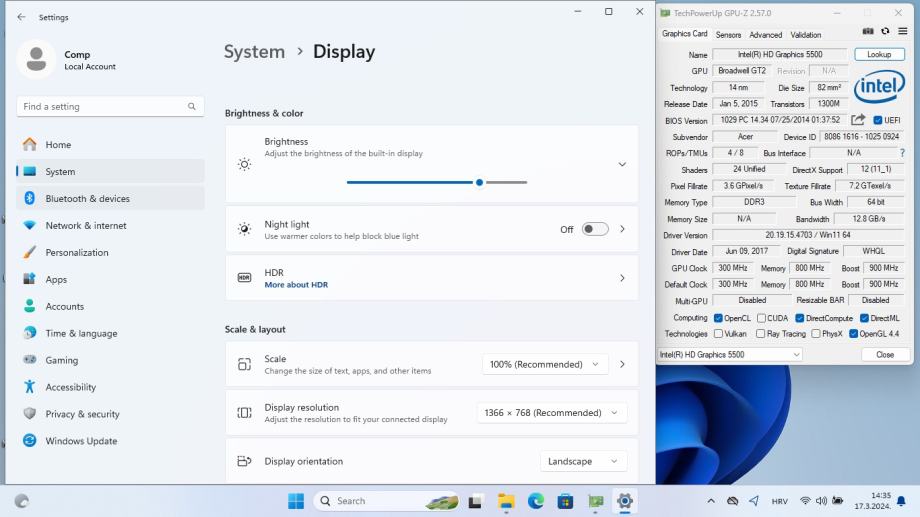Open the Scale percentage dropdown
The height and width of the screenshot is (517, 920).
coord(544,364)
